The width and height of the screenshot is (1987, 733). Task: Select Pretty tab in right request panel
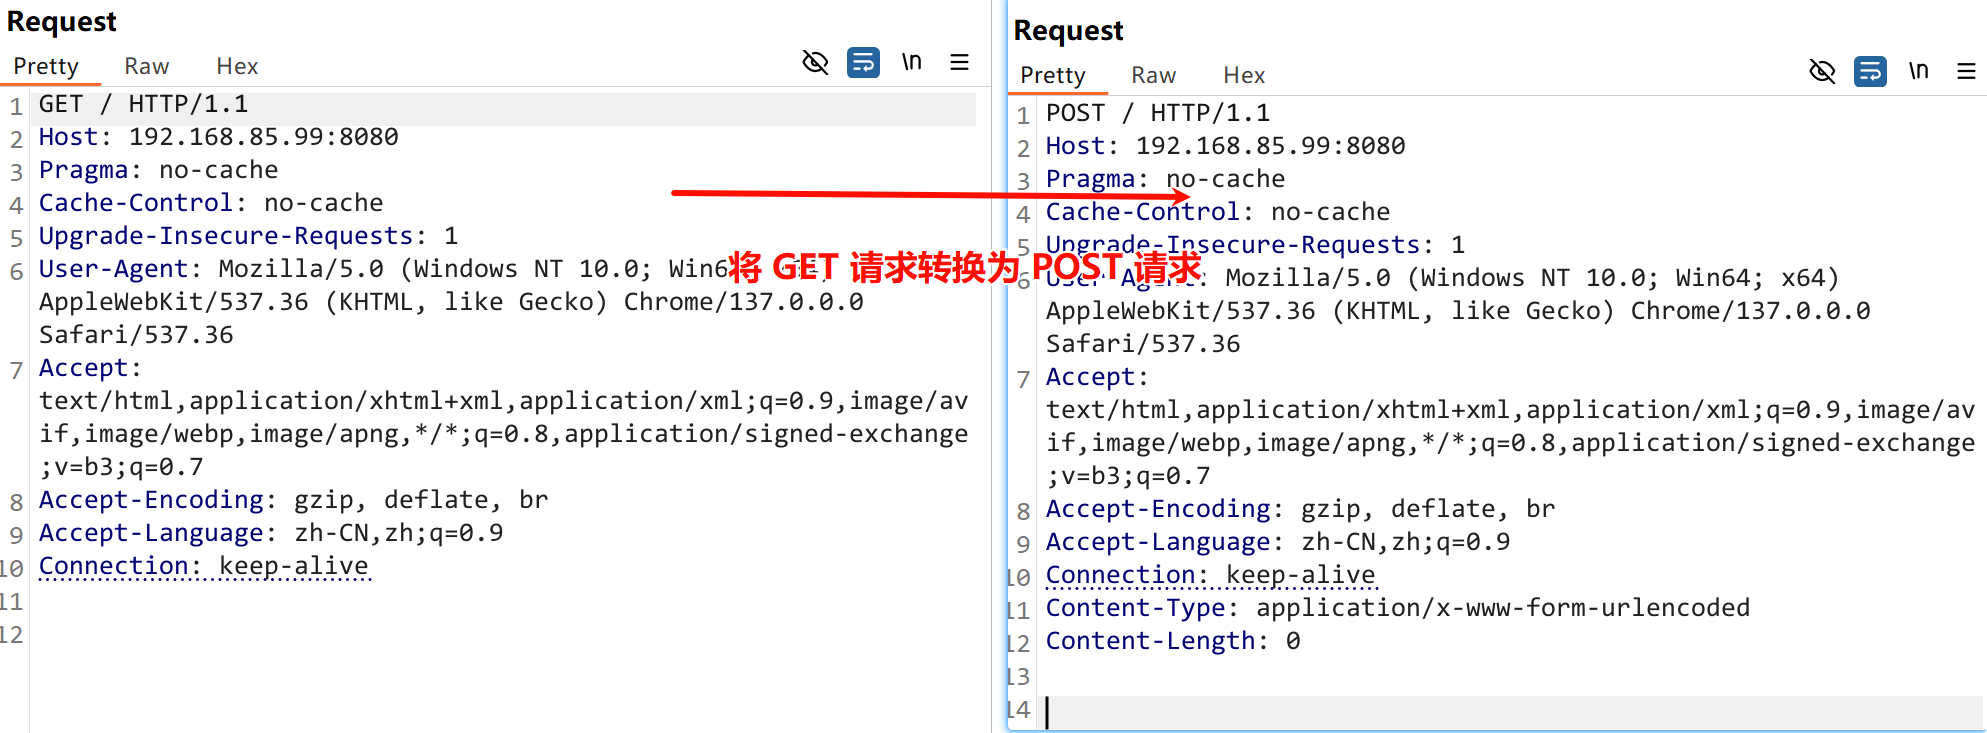click(x=1053, y=75)
